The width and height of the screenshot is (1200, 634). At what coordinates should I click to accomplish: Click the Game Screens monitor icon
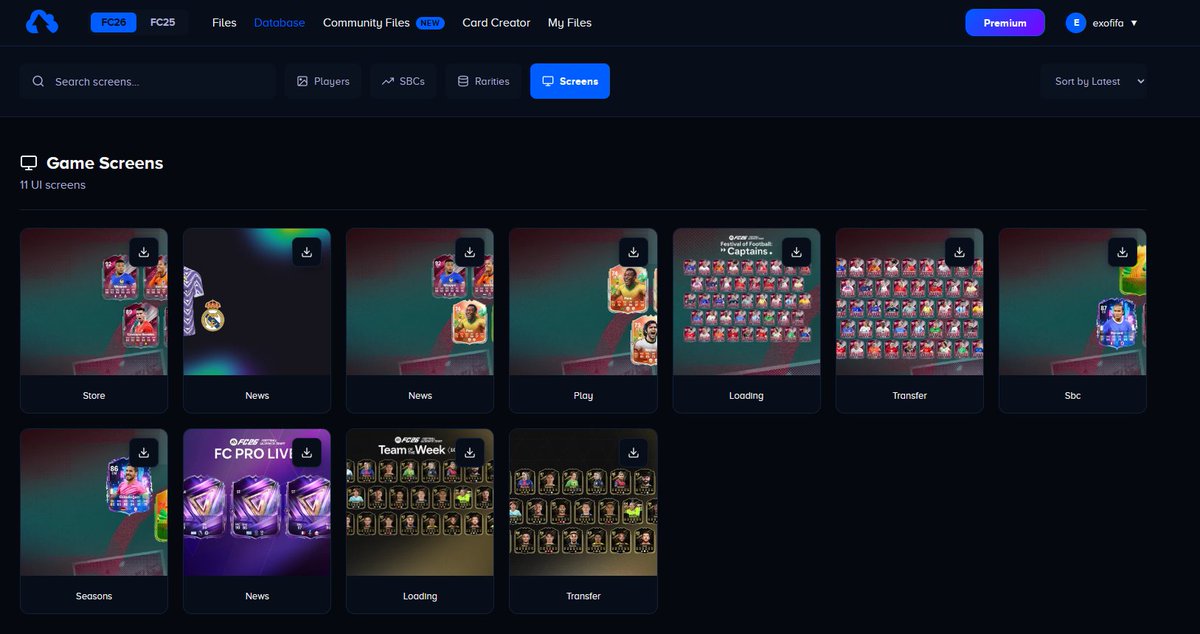point(29,163)
